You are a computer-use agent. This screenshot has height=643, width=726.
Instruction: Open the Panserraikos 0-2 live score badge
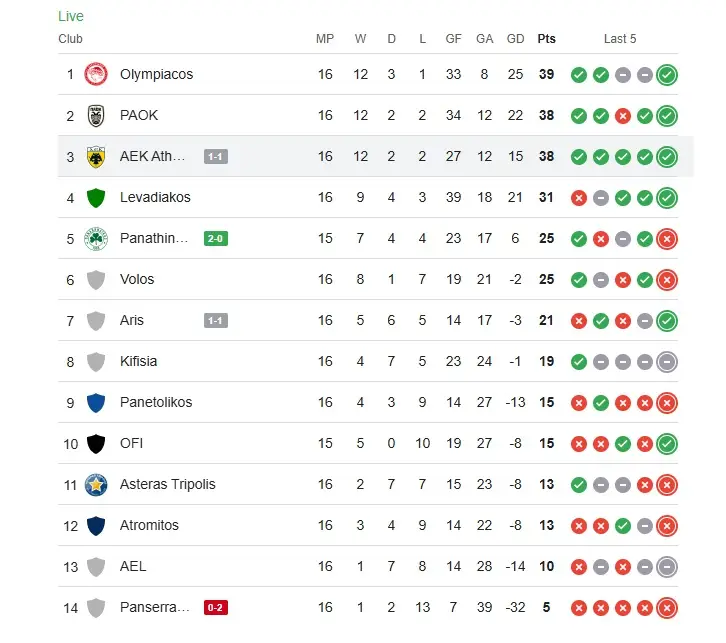coord(215,607)
